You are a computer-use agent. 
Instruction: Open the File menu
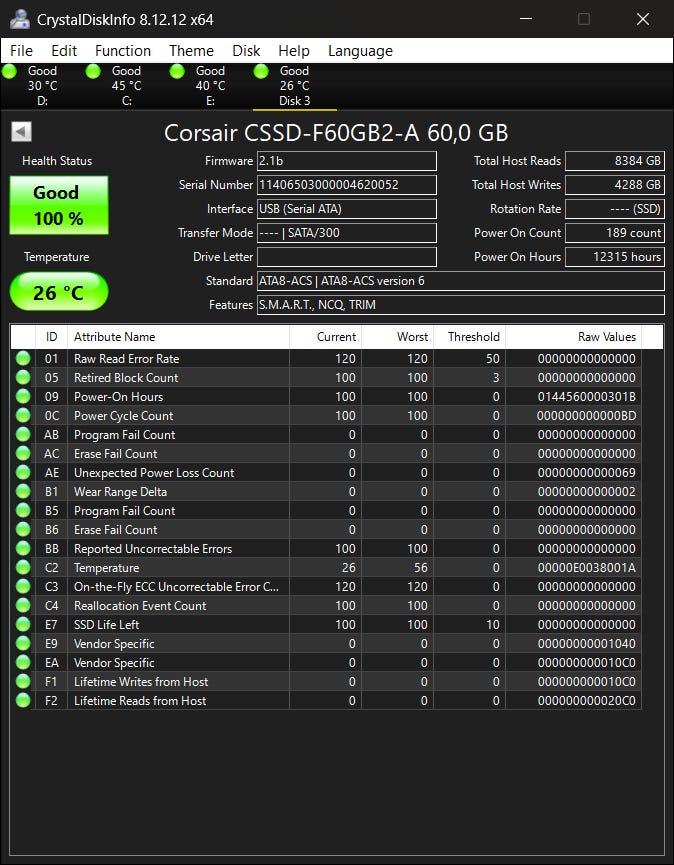pos(22,51)
